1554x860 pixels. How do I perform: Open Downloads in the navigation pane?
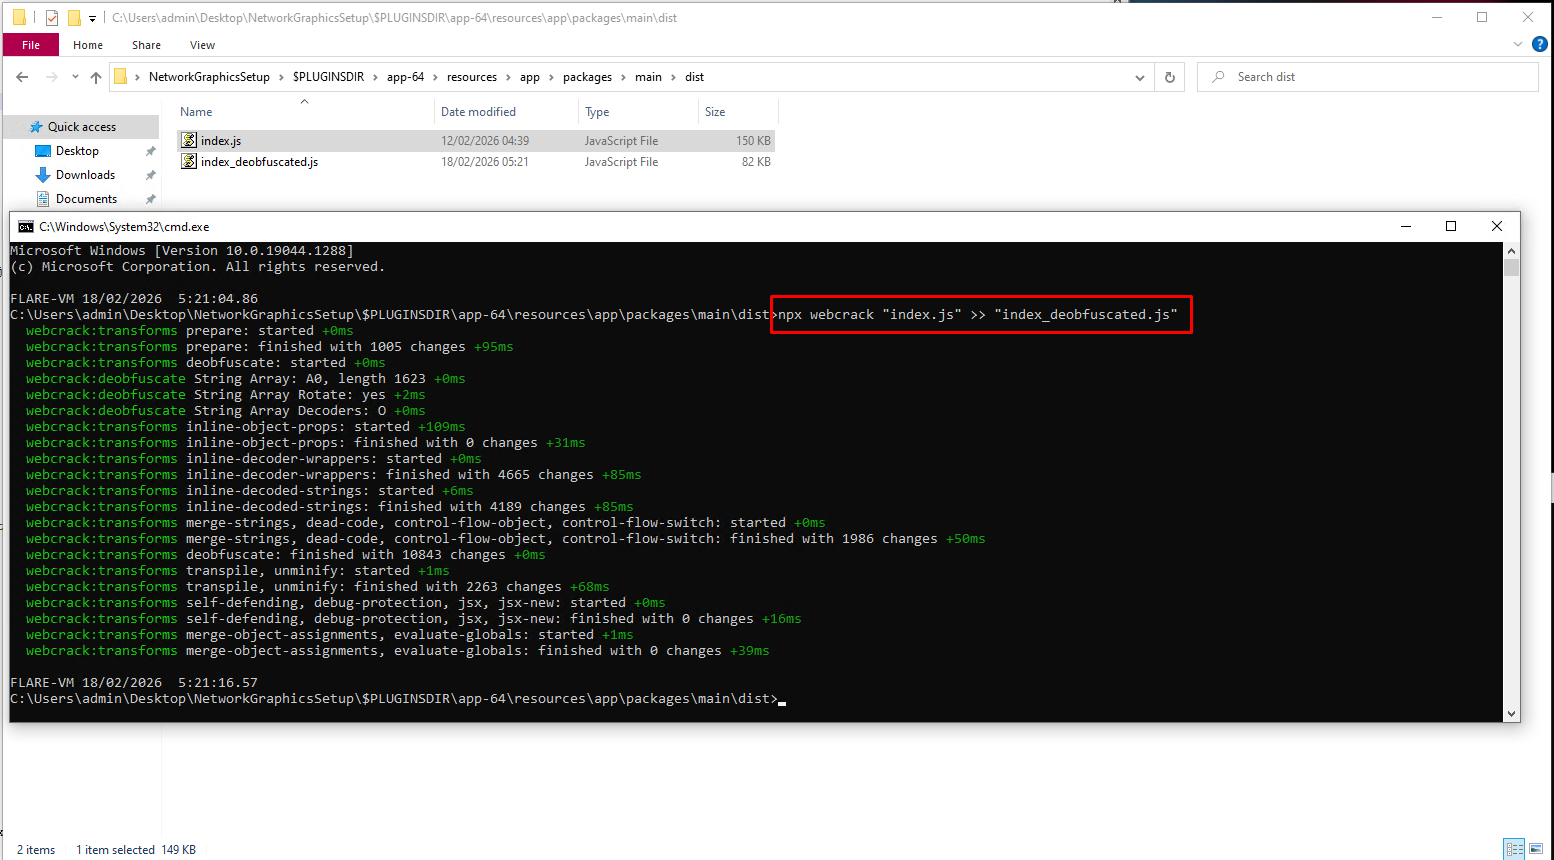pyautogui.click(x=85, y=175)
